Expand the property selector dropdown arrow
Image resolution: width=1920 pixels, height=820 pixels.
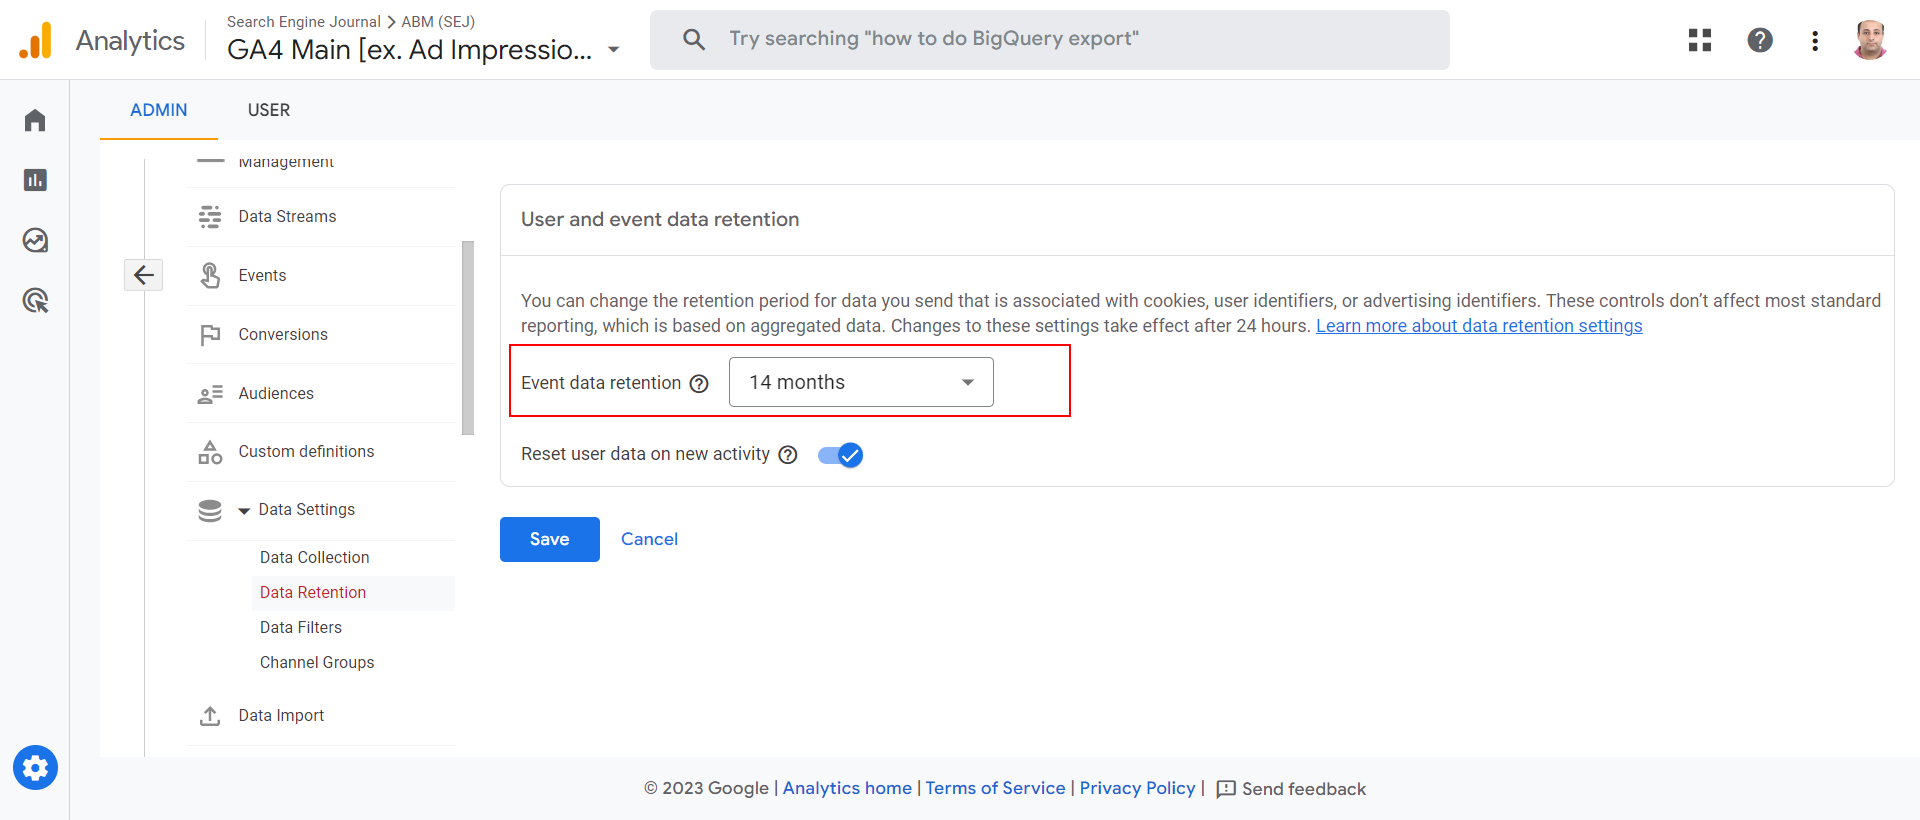pos(614,50)
